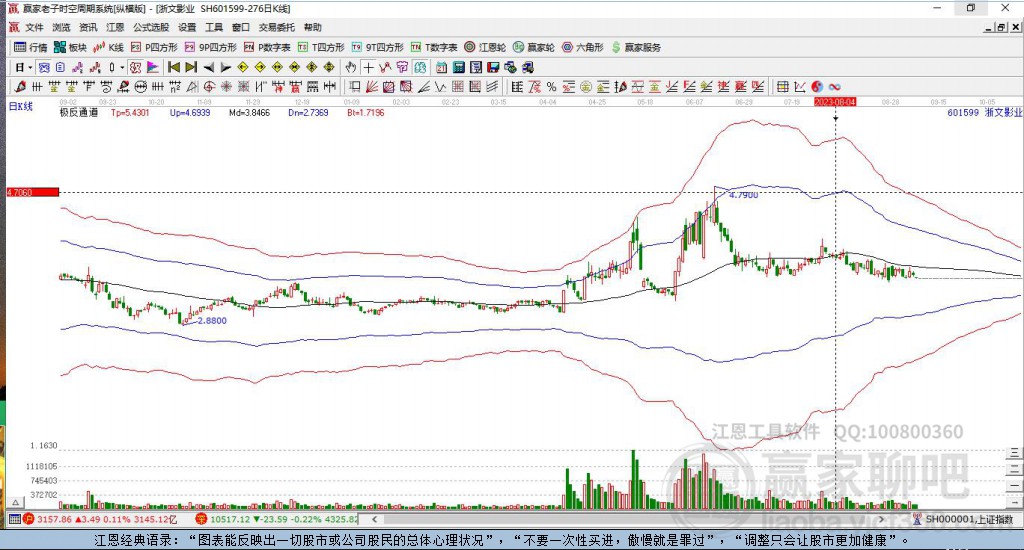Image resolution: width=1024 pixels, height=550 pixels.
Task: Click the red 4.7060 price label
Action: click(x=33, y=192)
